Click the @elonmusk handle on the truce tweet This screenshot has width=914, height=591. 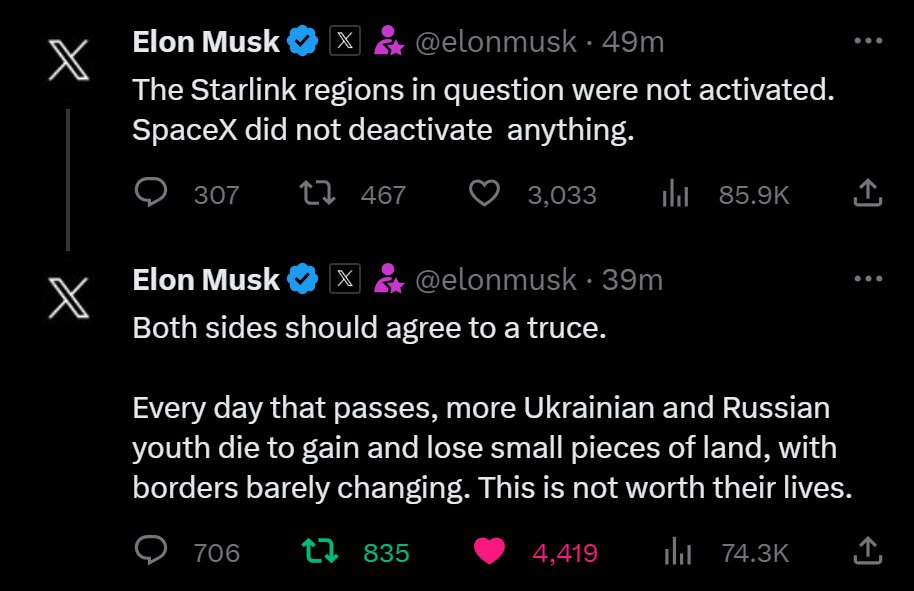pos(495,279)
